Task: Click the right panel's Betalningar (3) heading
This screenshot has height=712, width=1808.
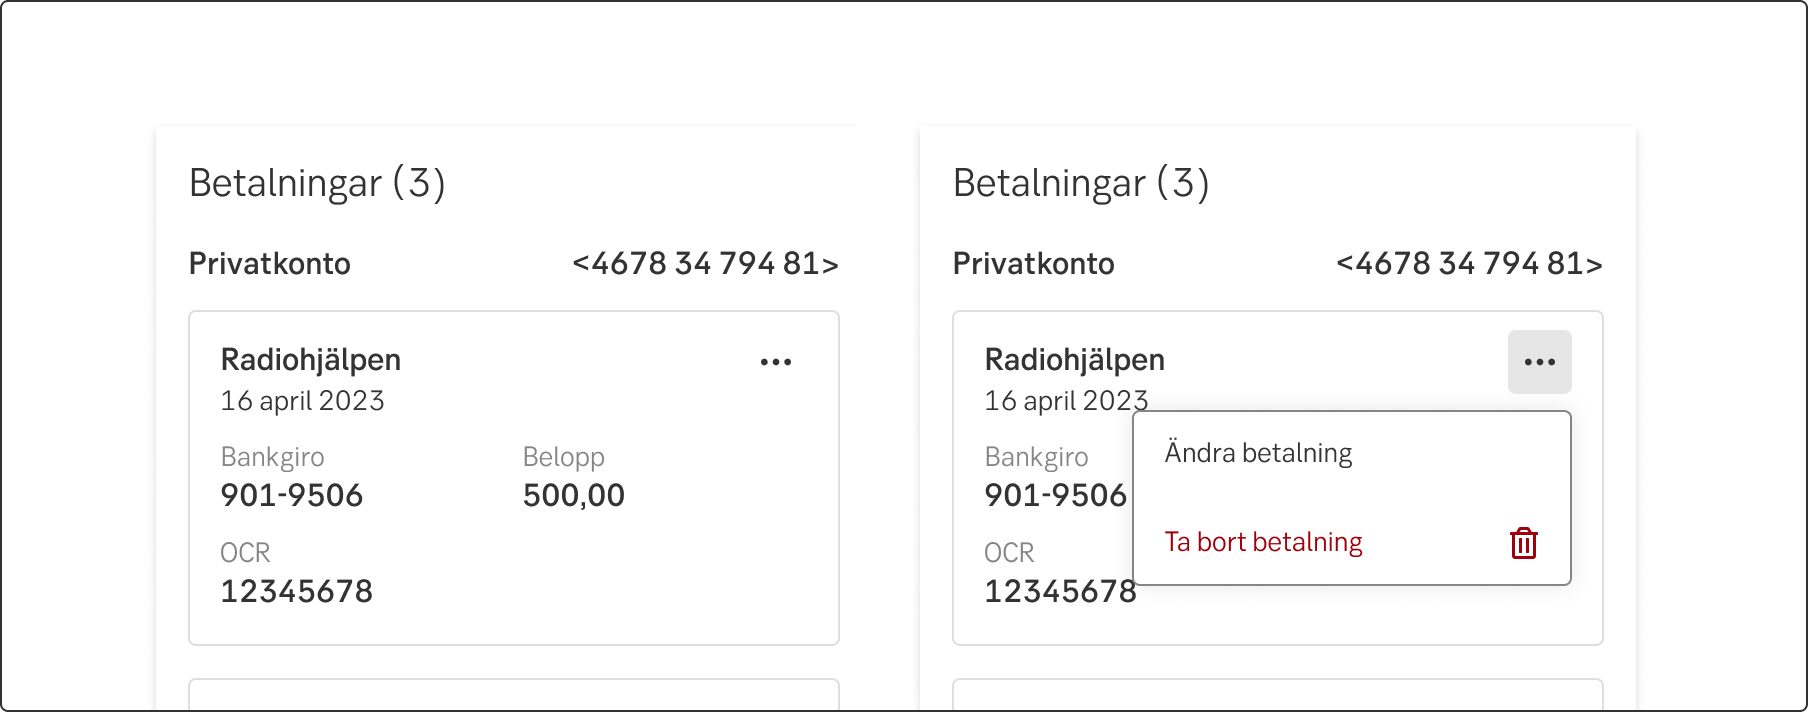Action: [1081, 183]
